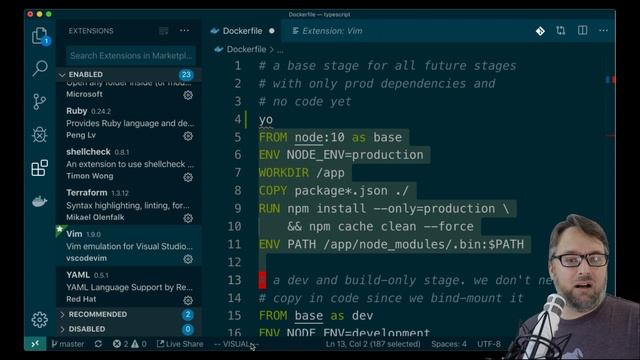Click the DISABLED count badge 0
Image resolution: width=640 pixels, height=360 pixels.
[187, 329]
